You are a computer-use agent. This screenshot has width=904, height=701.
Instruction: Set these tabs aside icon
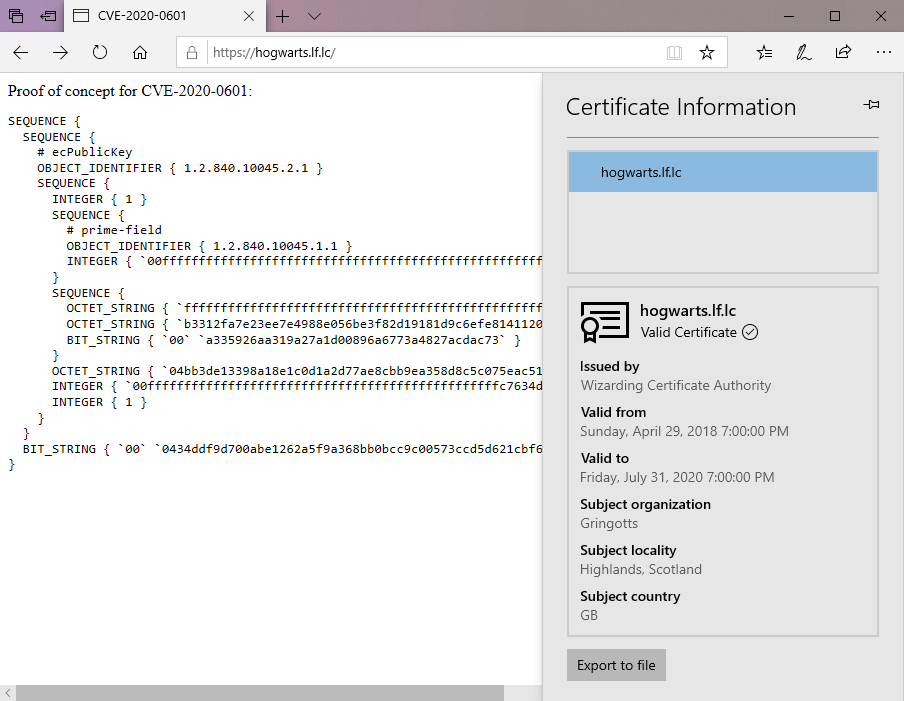[48, 16]
